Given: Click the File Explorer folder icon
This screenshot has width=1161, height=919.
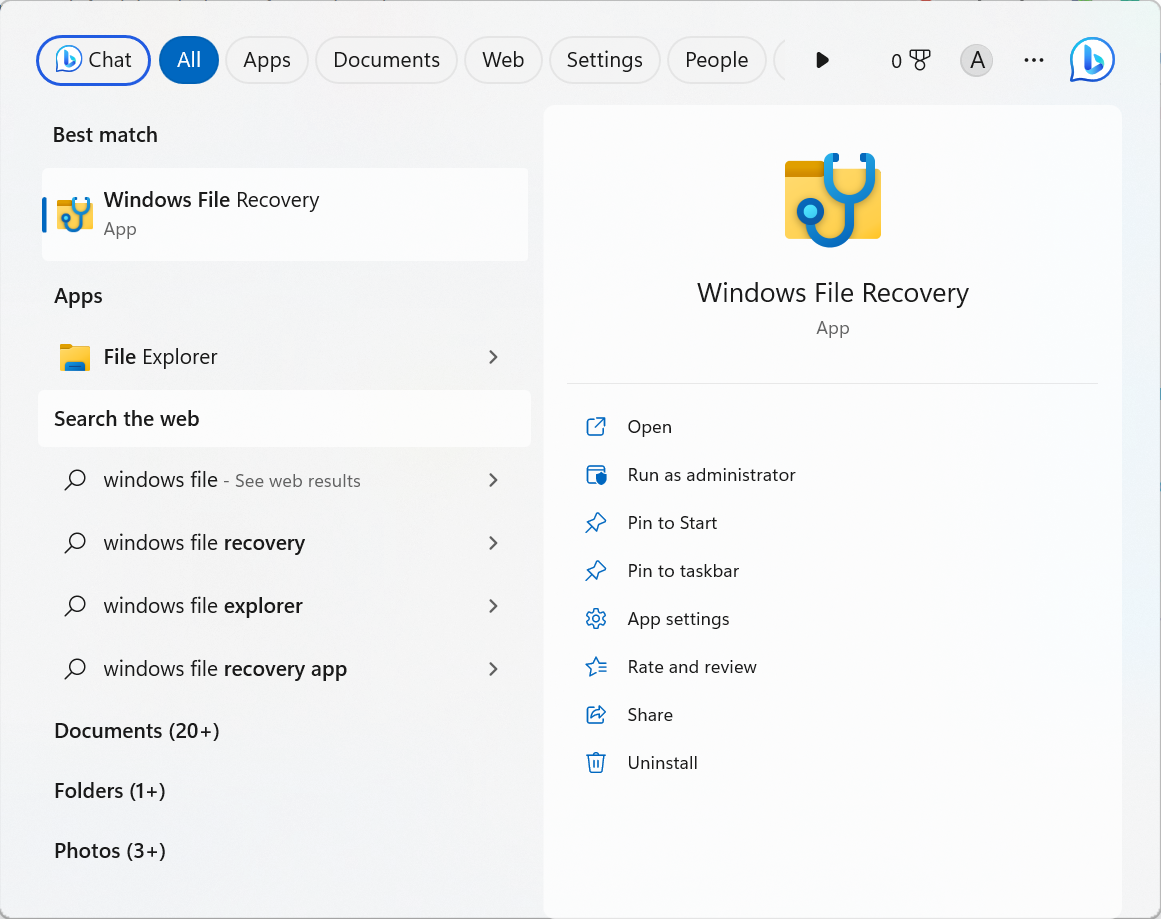Looking at the screenshot, I should click(75, 357).
